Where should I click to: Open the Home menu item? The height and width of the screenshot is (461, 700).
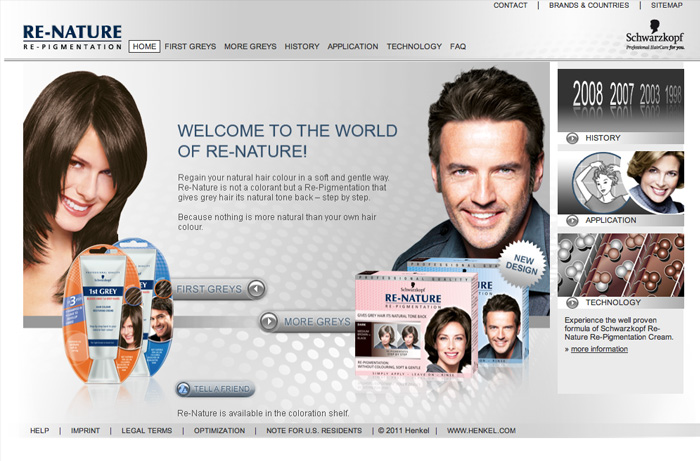click(x=144, y=46)
